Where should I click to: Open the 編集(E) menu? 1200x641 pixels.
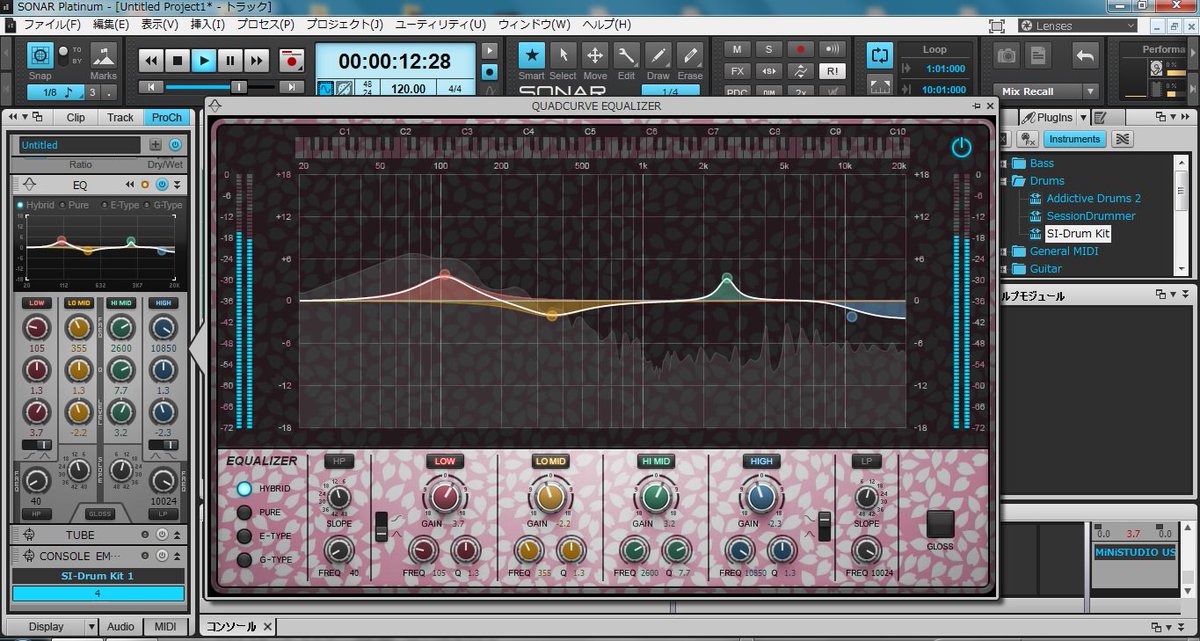click(110, 23)
